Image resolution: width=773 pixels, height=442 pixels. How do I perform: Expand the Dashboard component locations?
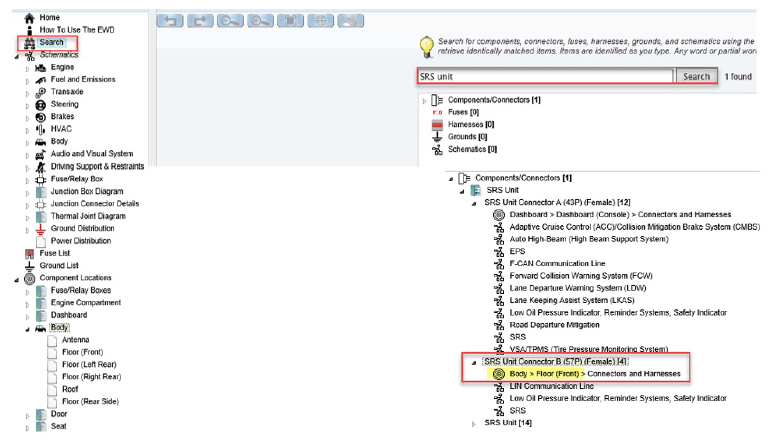(28, 317)
